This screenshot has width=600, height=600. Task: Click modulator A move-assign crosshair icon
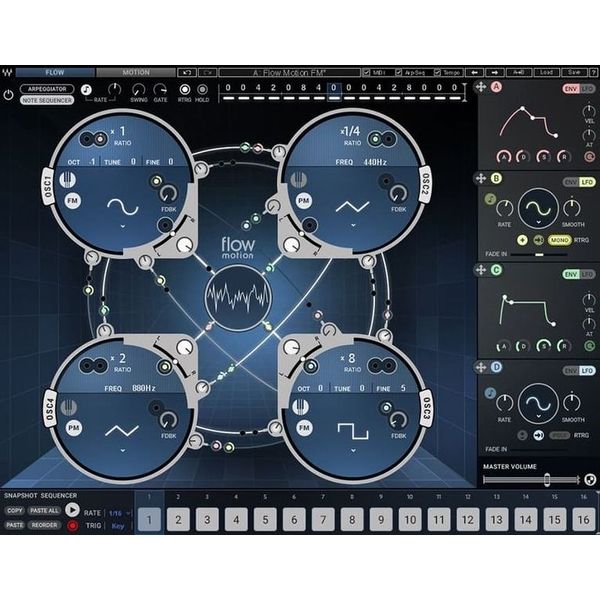481,87
